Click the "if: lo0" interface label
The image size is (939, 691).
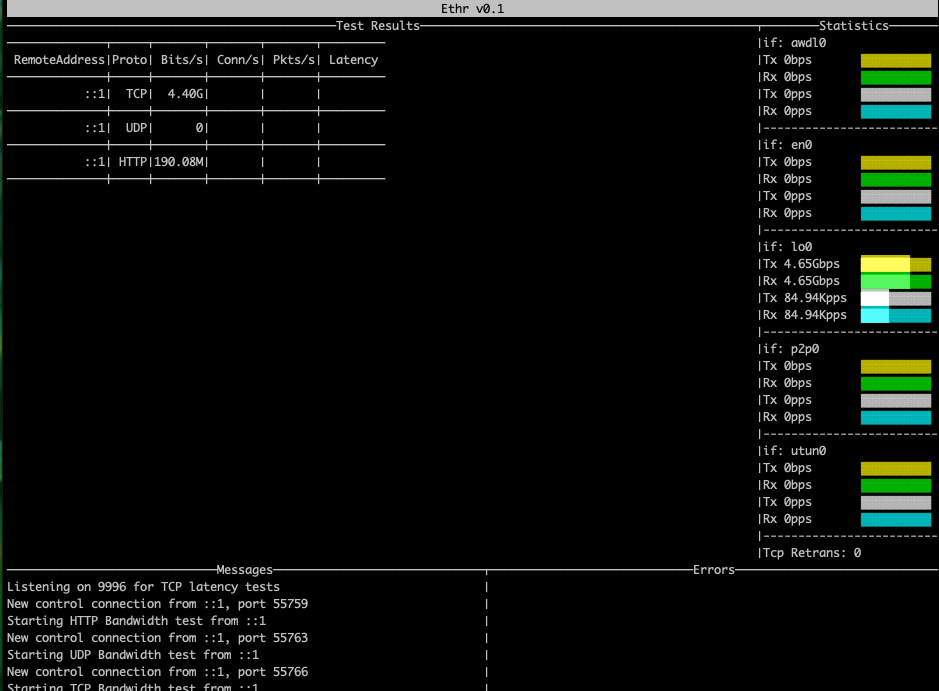787,247
